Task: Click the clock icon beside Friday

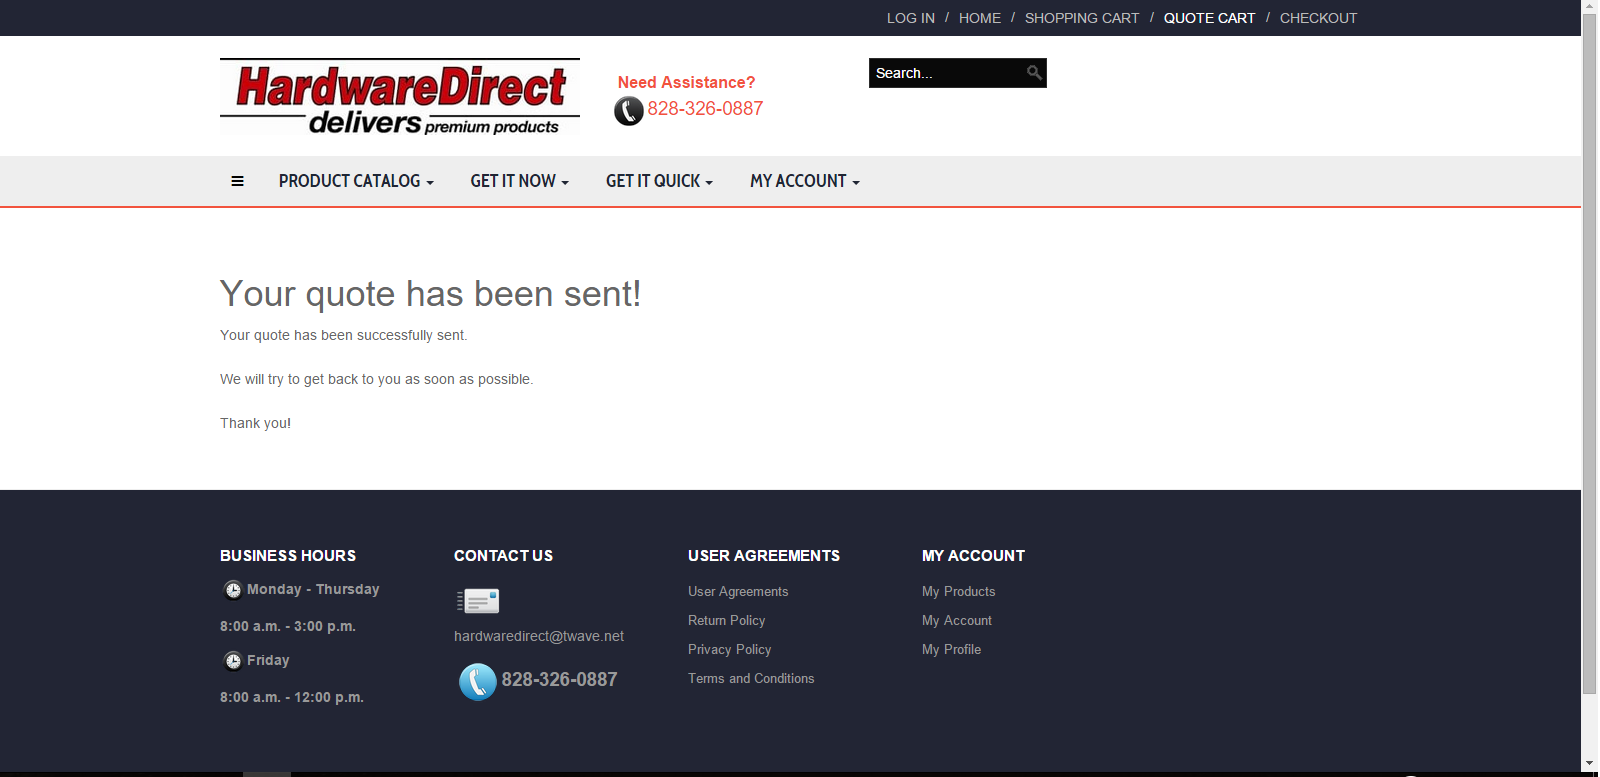Action: click(x=232, y=661)
